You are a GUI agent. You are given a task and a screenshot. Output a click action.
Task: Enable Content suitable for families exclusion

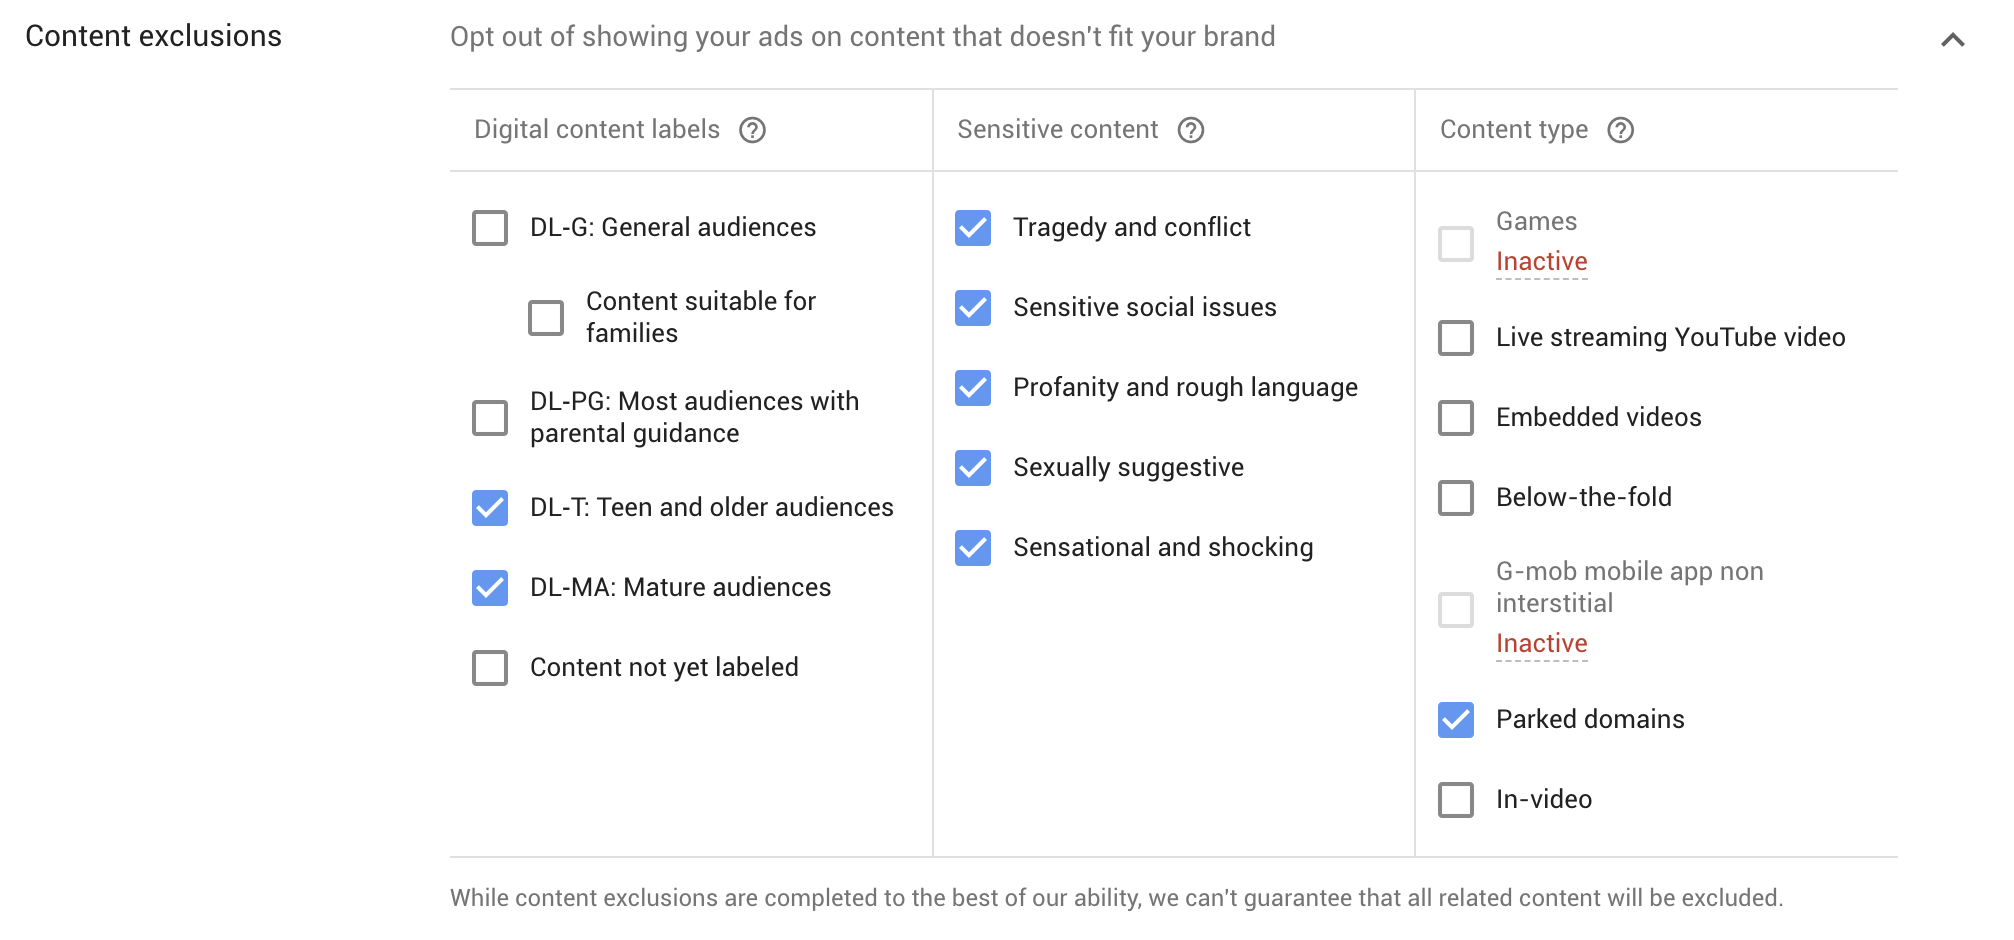click(x=546, y=318)
